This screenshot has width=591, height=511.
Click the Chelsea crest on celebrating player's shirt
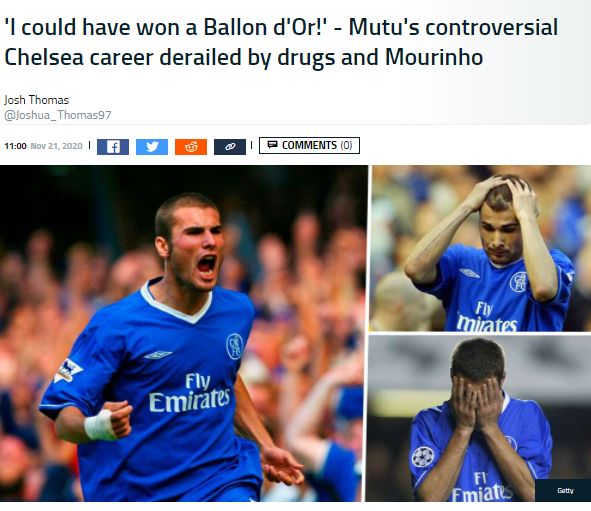click(x=234, y=346)
